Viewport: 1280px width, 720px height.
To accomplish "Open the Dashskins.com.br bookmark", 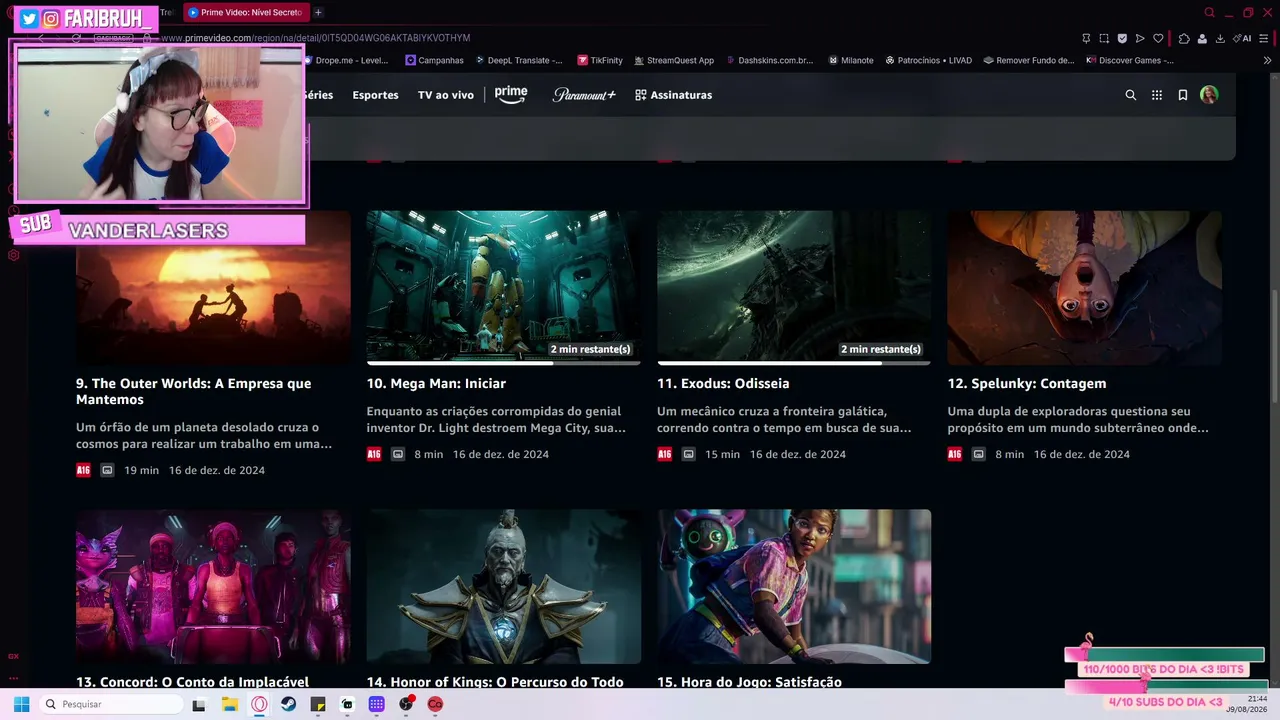I will click(769, 60).
